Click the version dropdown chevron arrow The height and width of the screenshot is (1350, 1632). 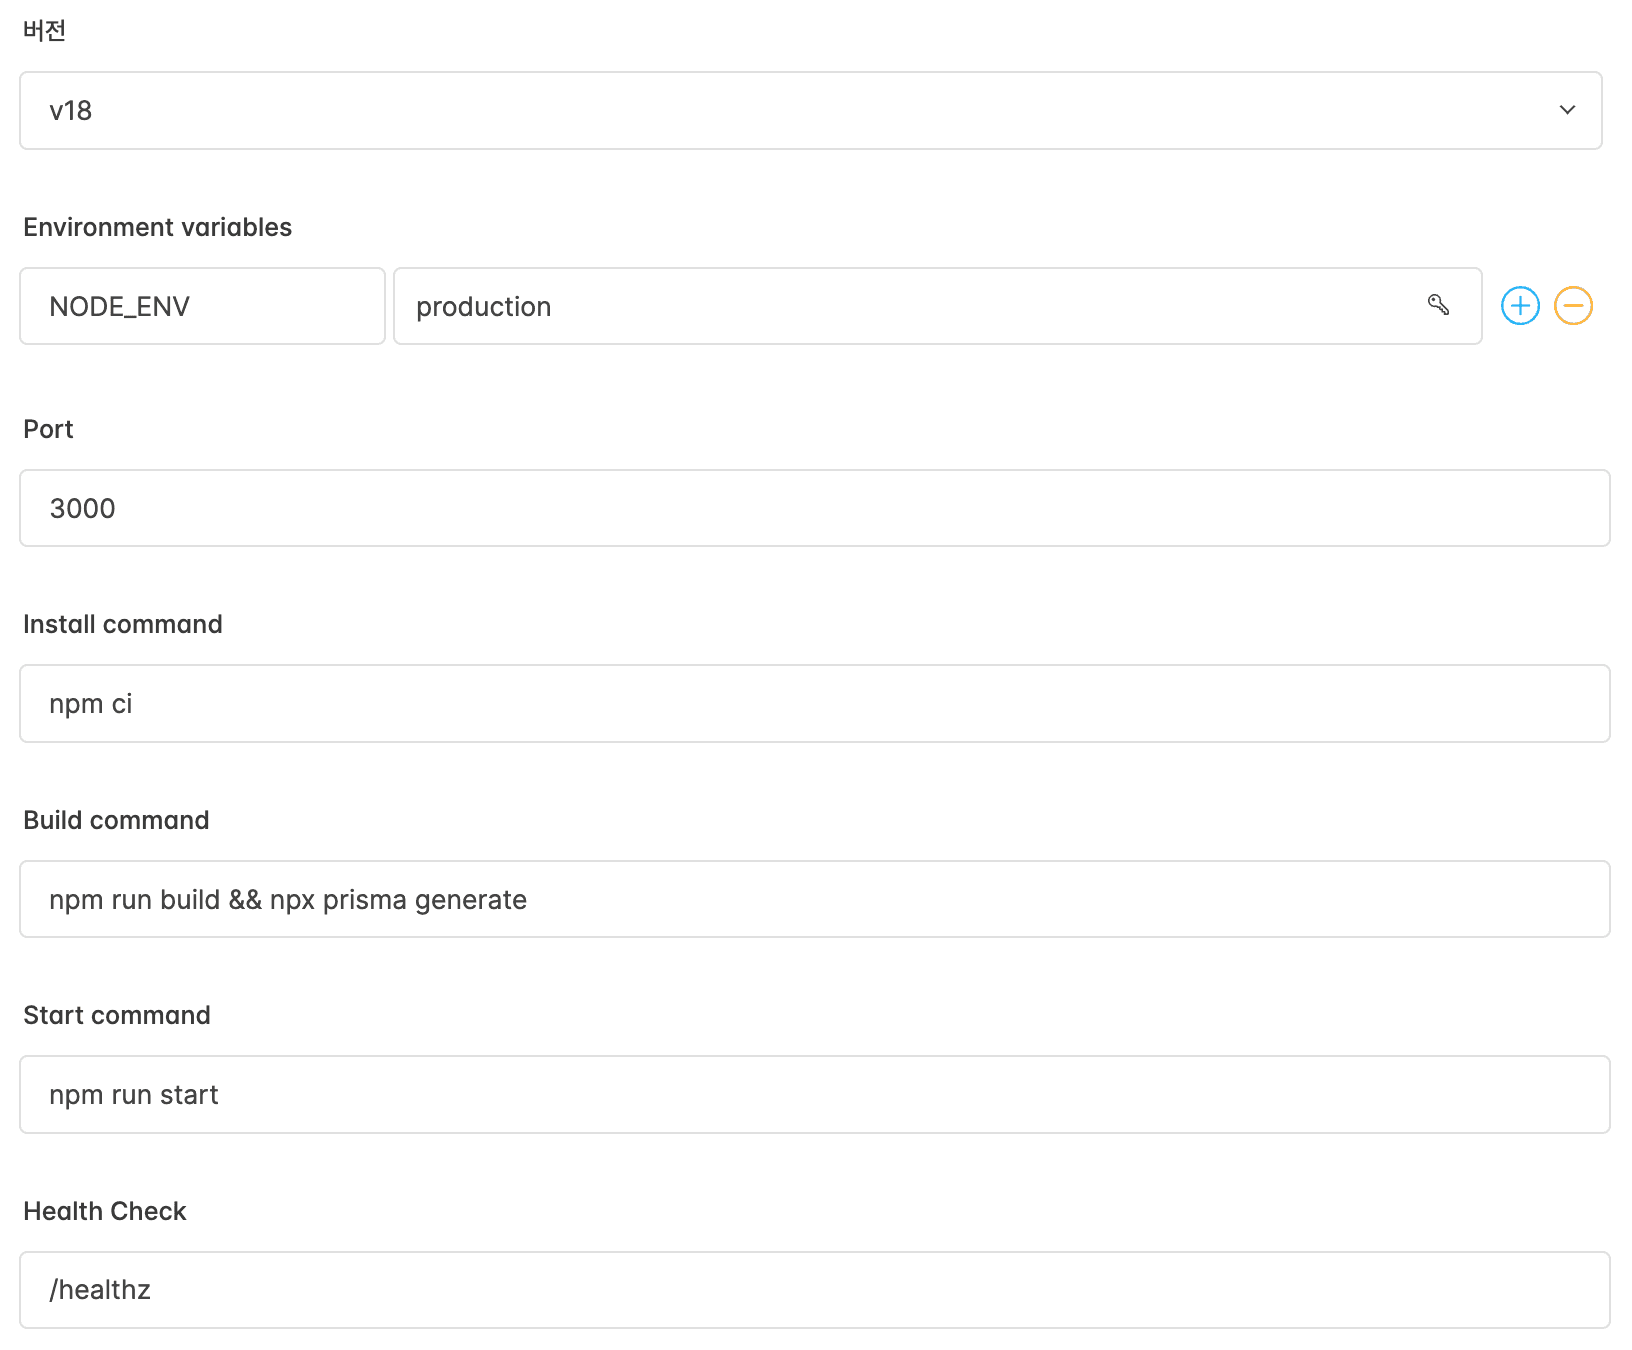click(1567, 110)
